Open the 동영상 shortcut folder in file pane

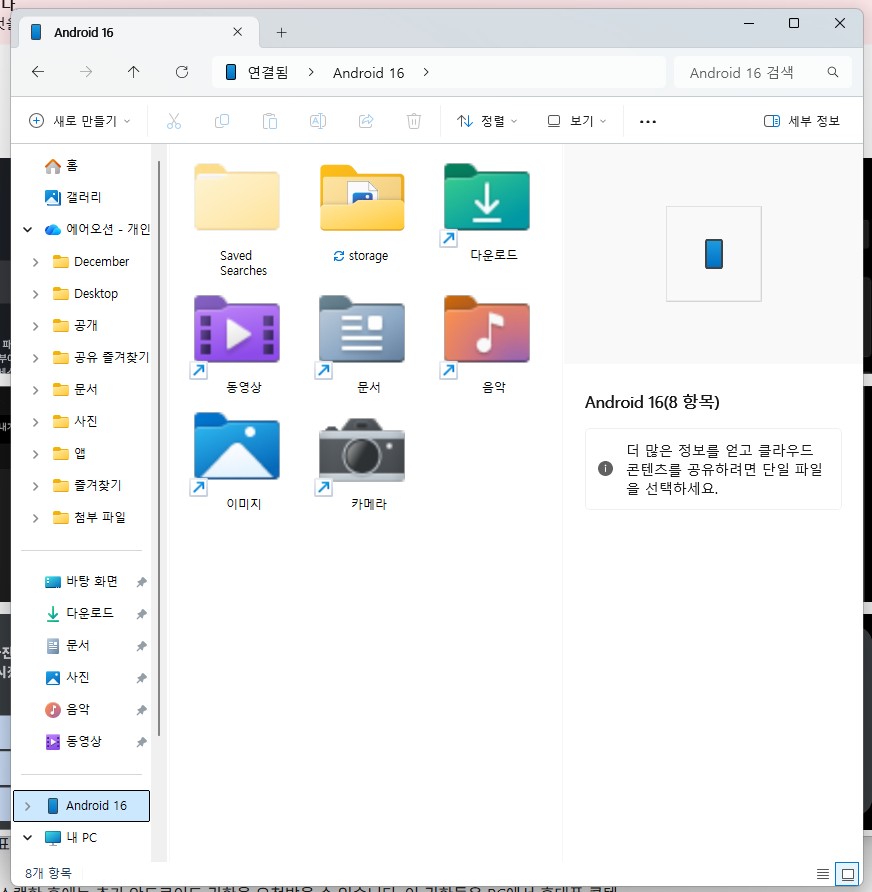(237, 345)
